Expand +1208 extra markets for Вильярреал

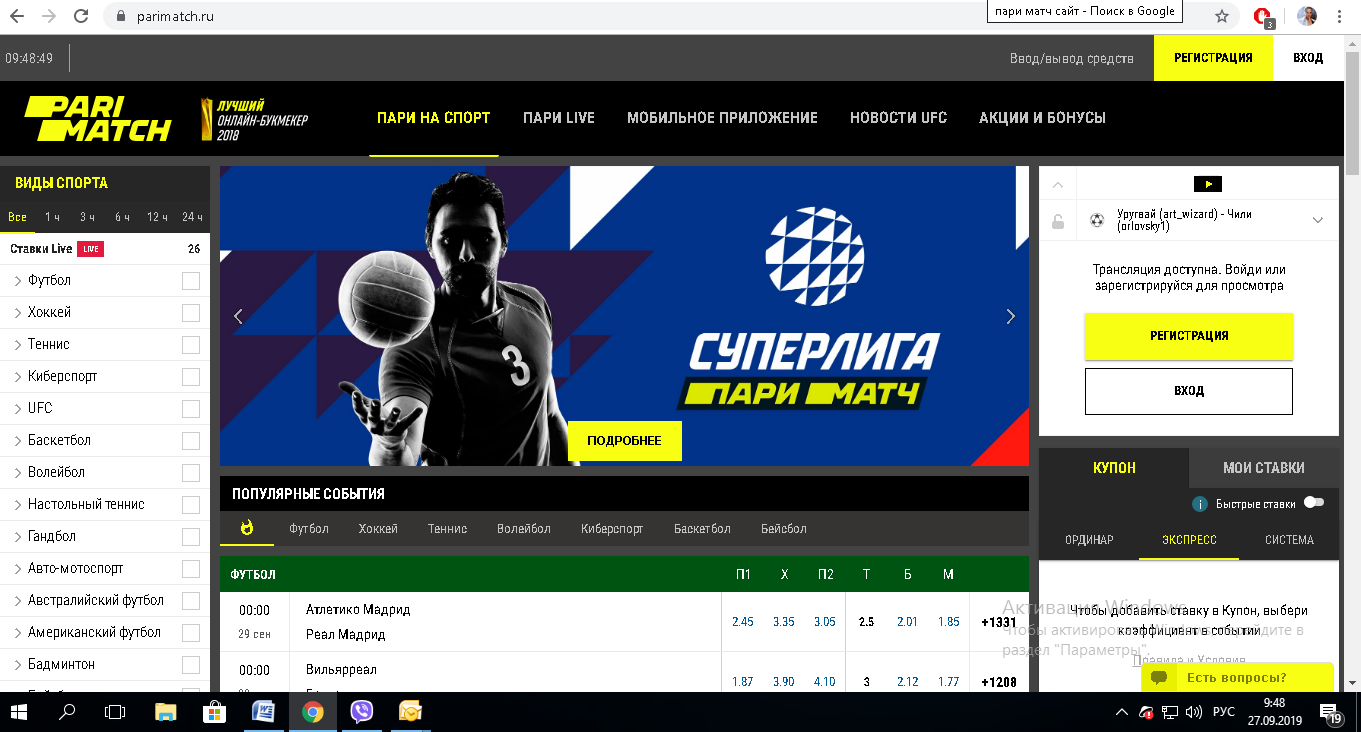click(x=999, y=682)
